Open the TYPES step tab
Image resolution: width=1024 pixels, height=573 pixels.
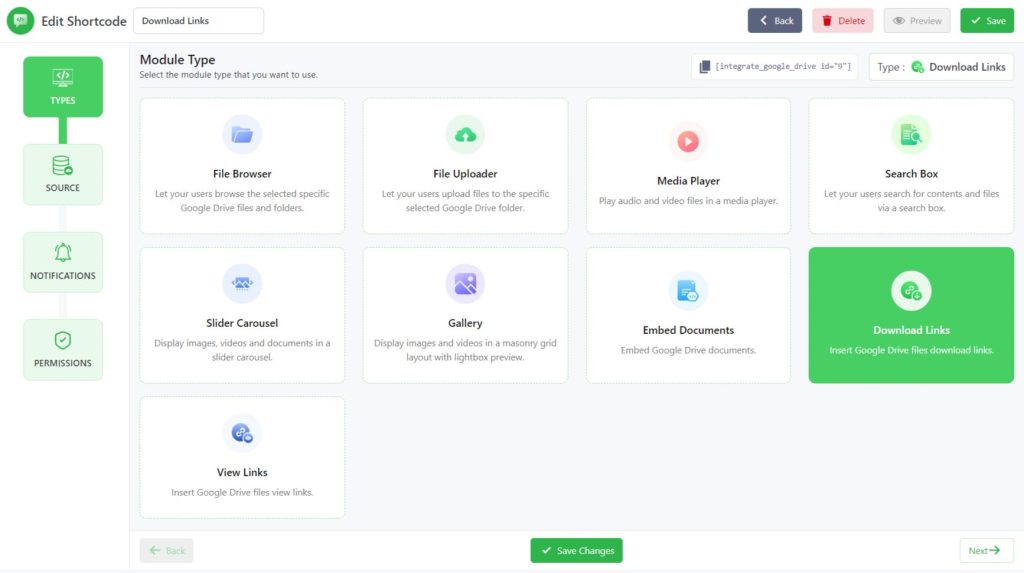pyautogui.click(x=63, y=87)
